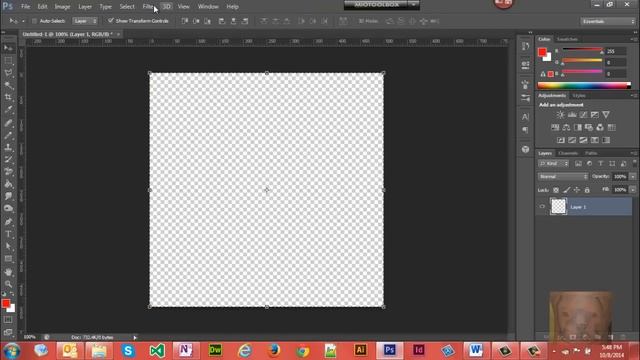Image resolution: width=640 pixels, height=360 pixels.
Task: Expand the status bar info arrow
Action: click(135, 338)
